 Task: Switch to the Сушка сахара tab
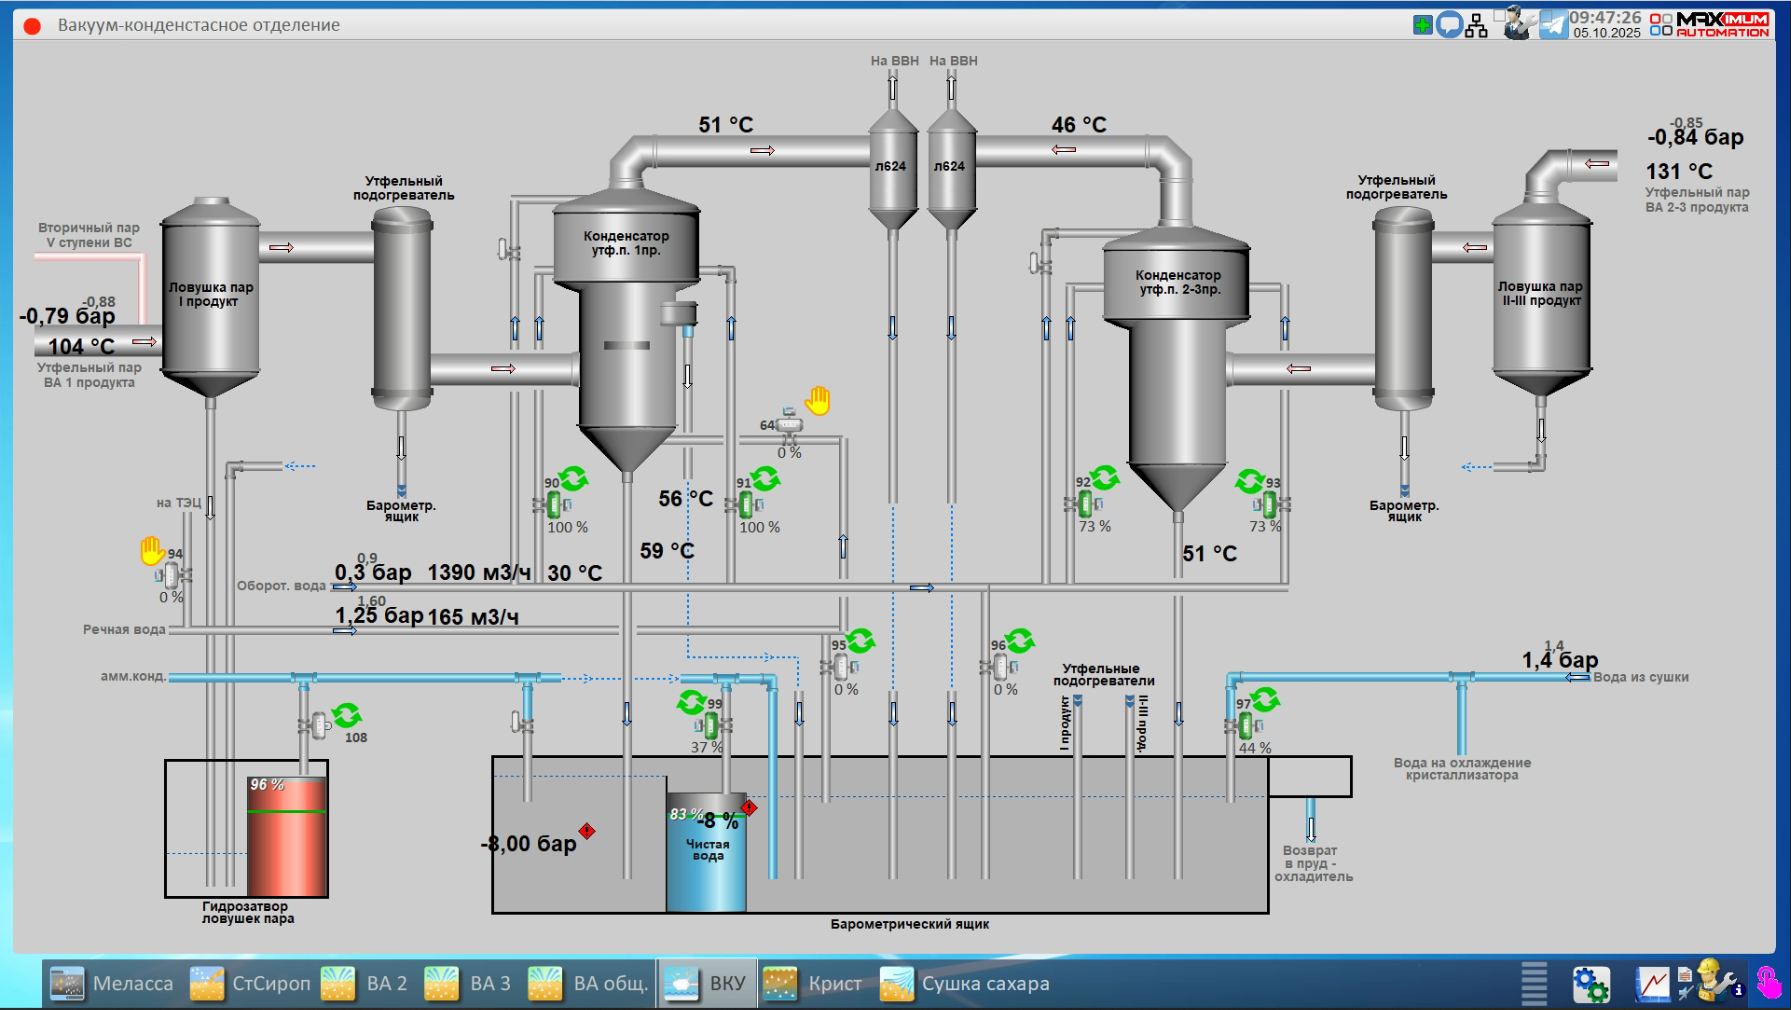[965, 984]
